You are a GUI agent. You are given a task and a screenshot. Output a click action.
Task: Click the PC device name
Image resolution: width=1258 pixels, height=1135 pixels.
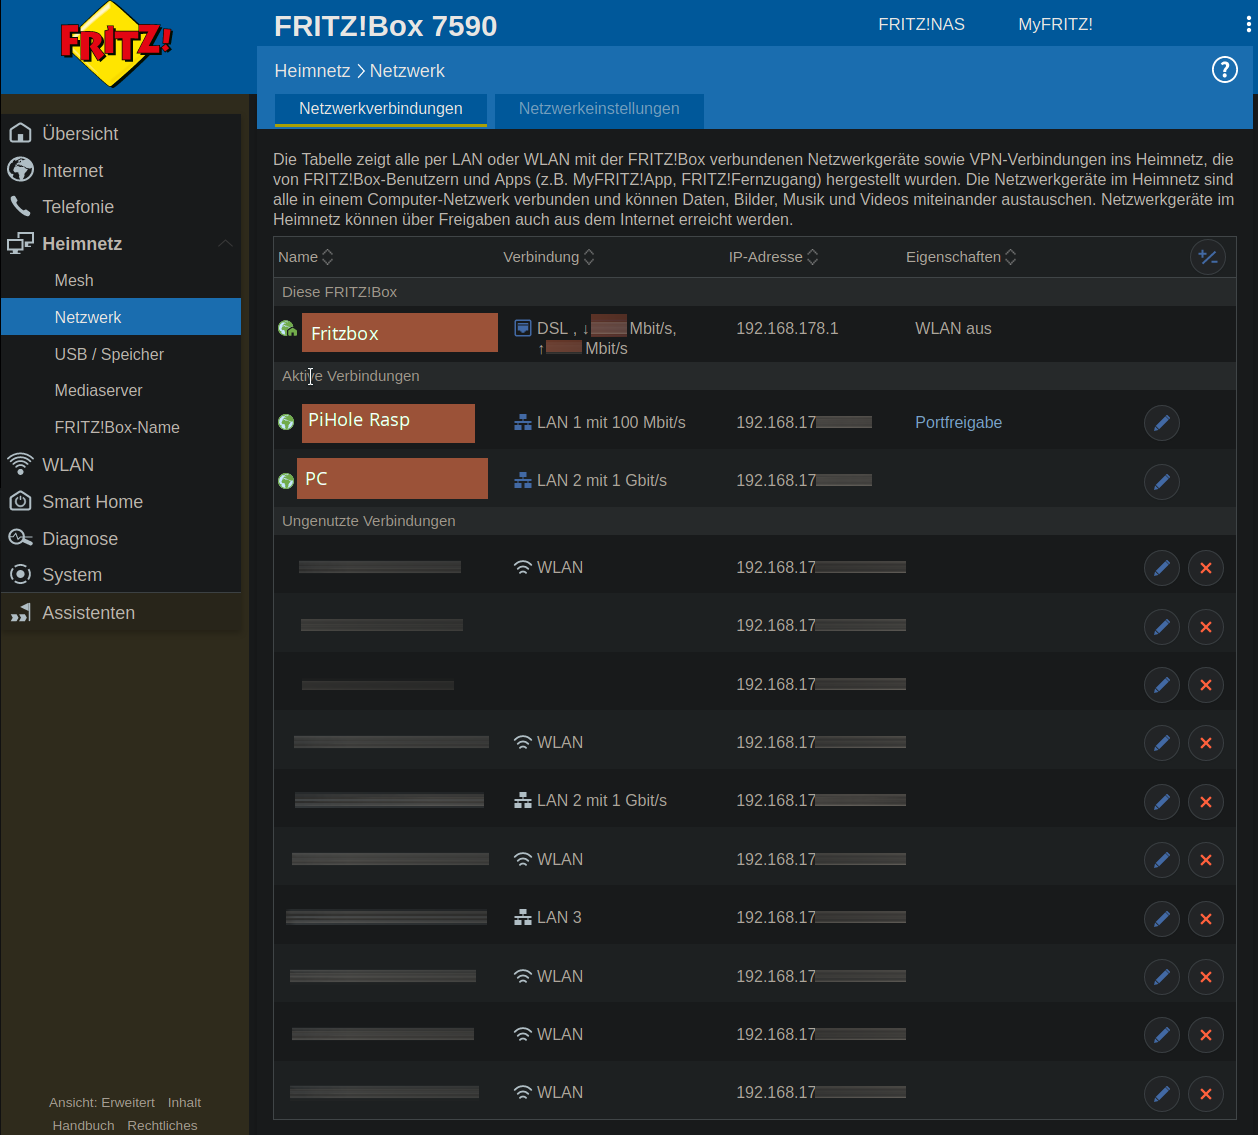(392, 479)
